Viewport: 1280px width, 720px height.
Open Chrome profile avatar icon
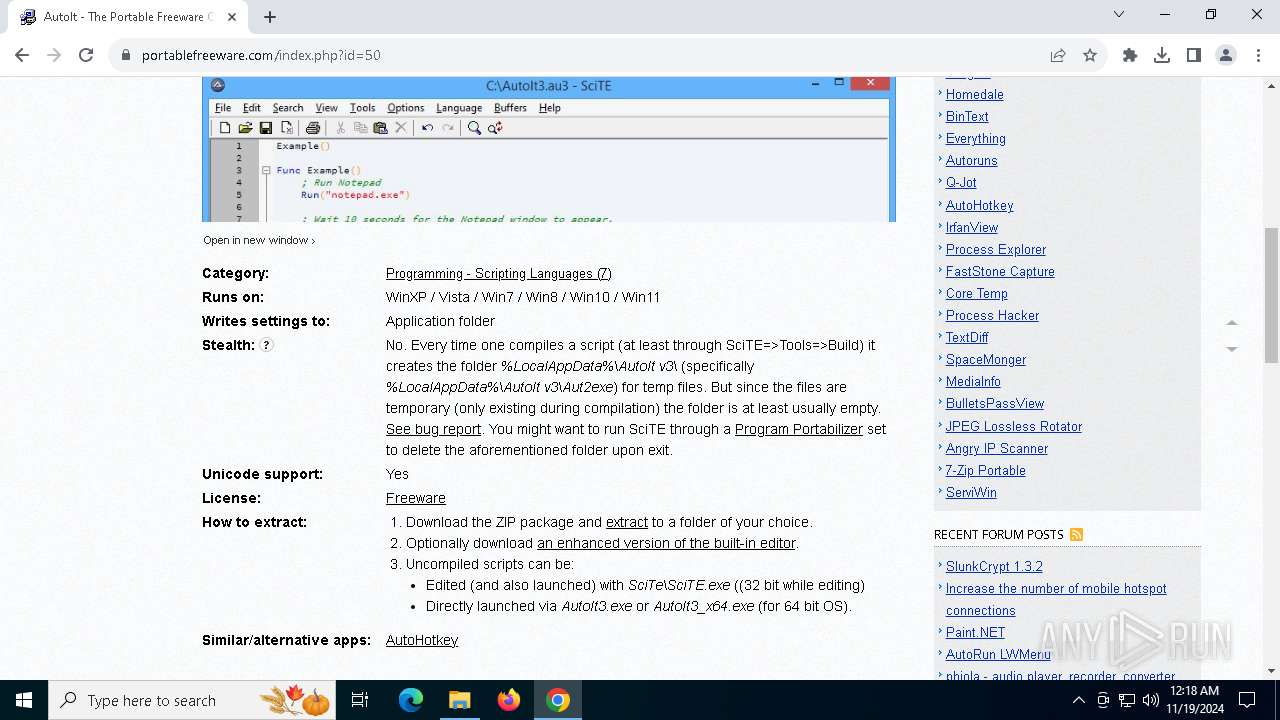(x=1226, y=55)
